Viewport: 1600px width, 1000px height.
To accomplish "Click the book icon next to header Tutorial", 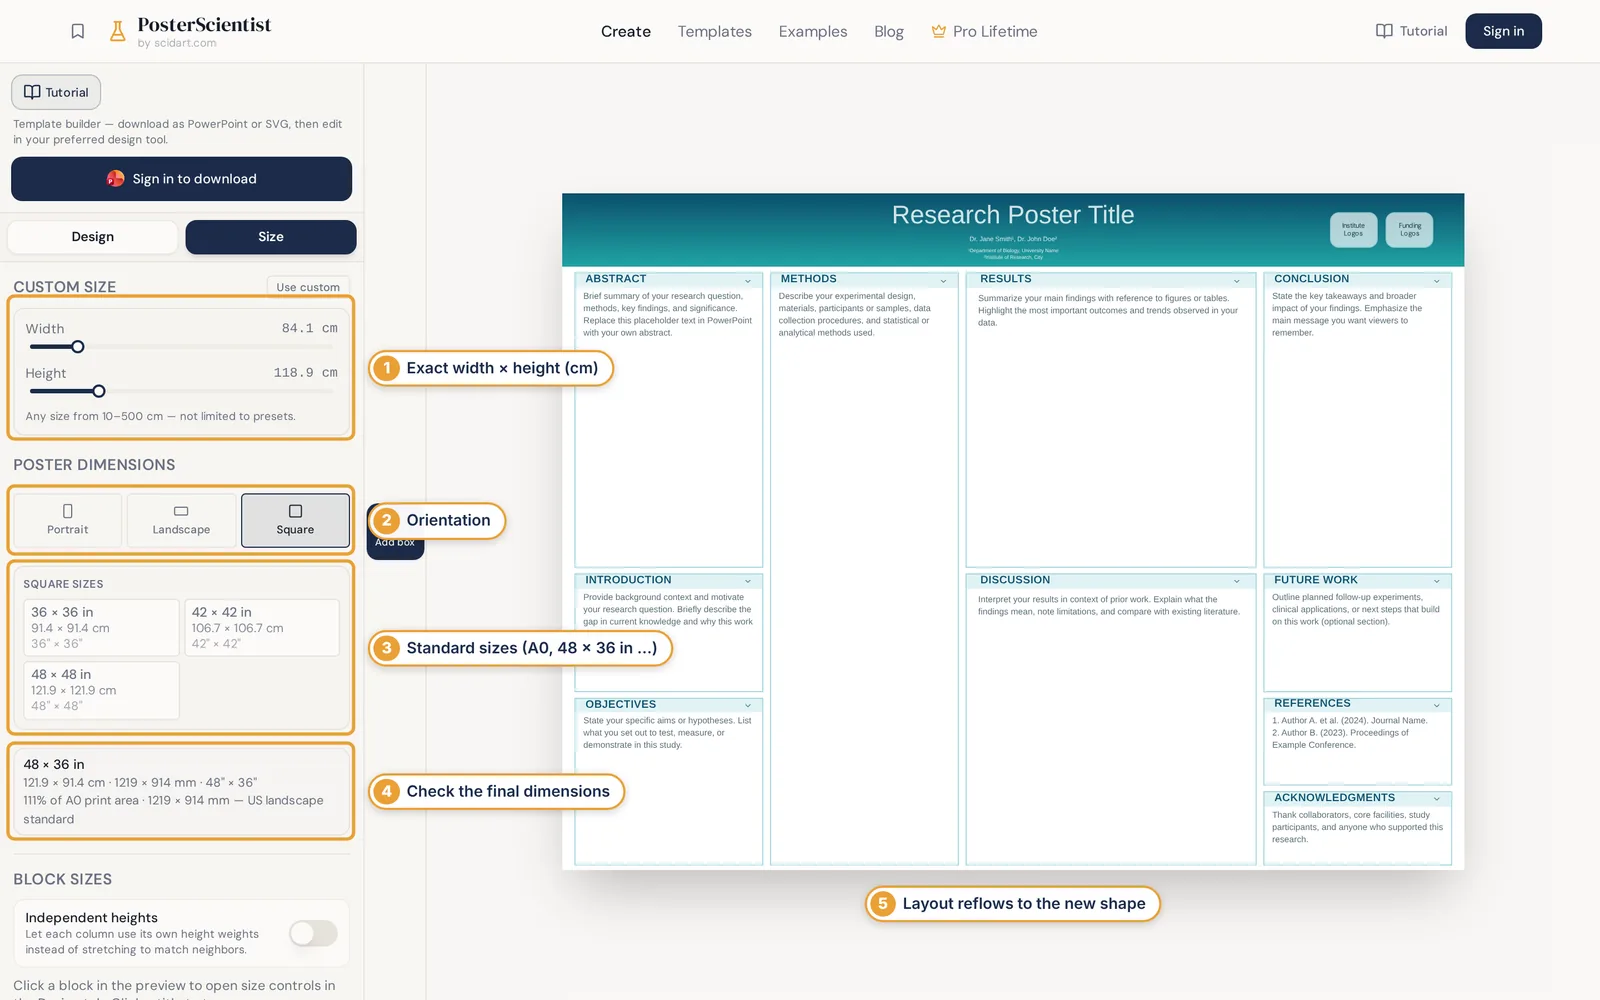I will (1384, 31).
